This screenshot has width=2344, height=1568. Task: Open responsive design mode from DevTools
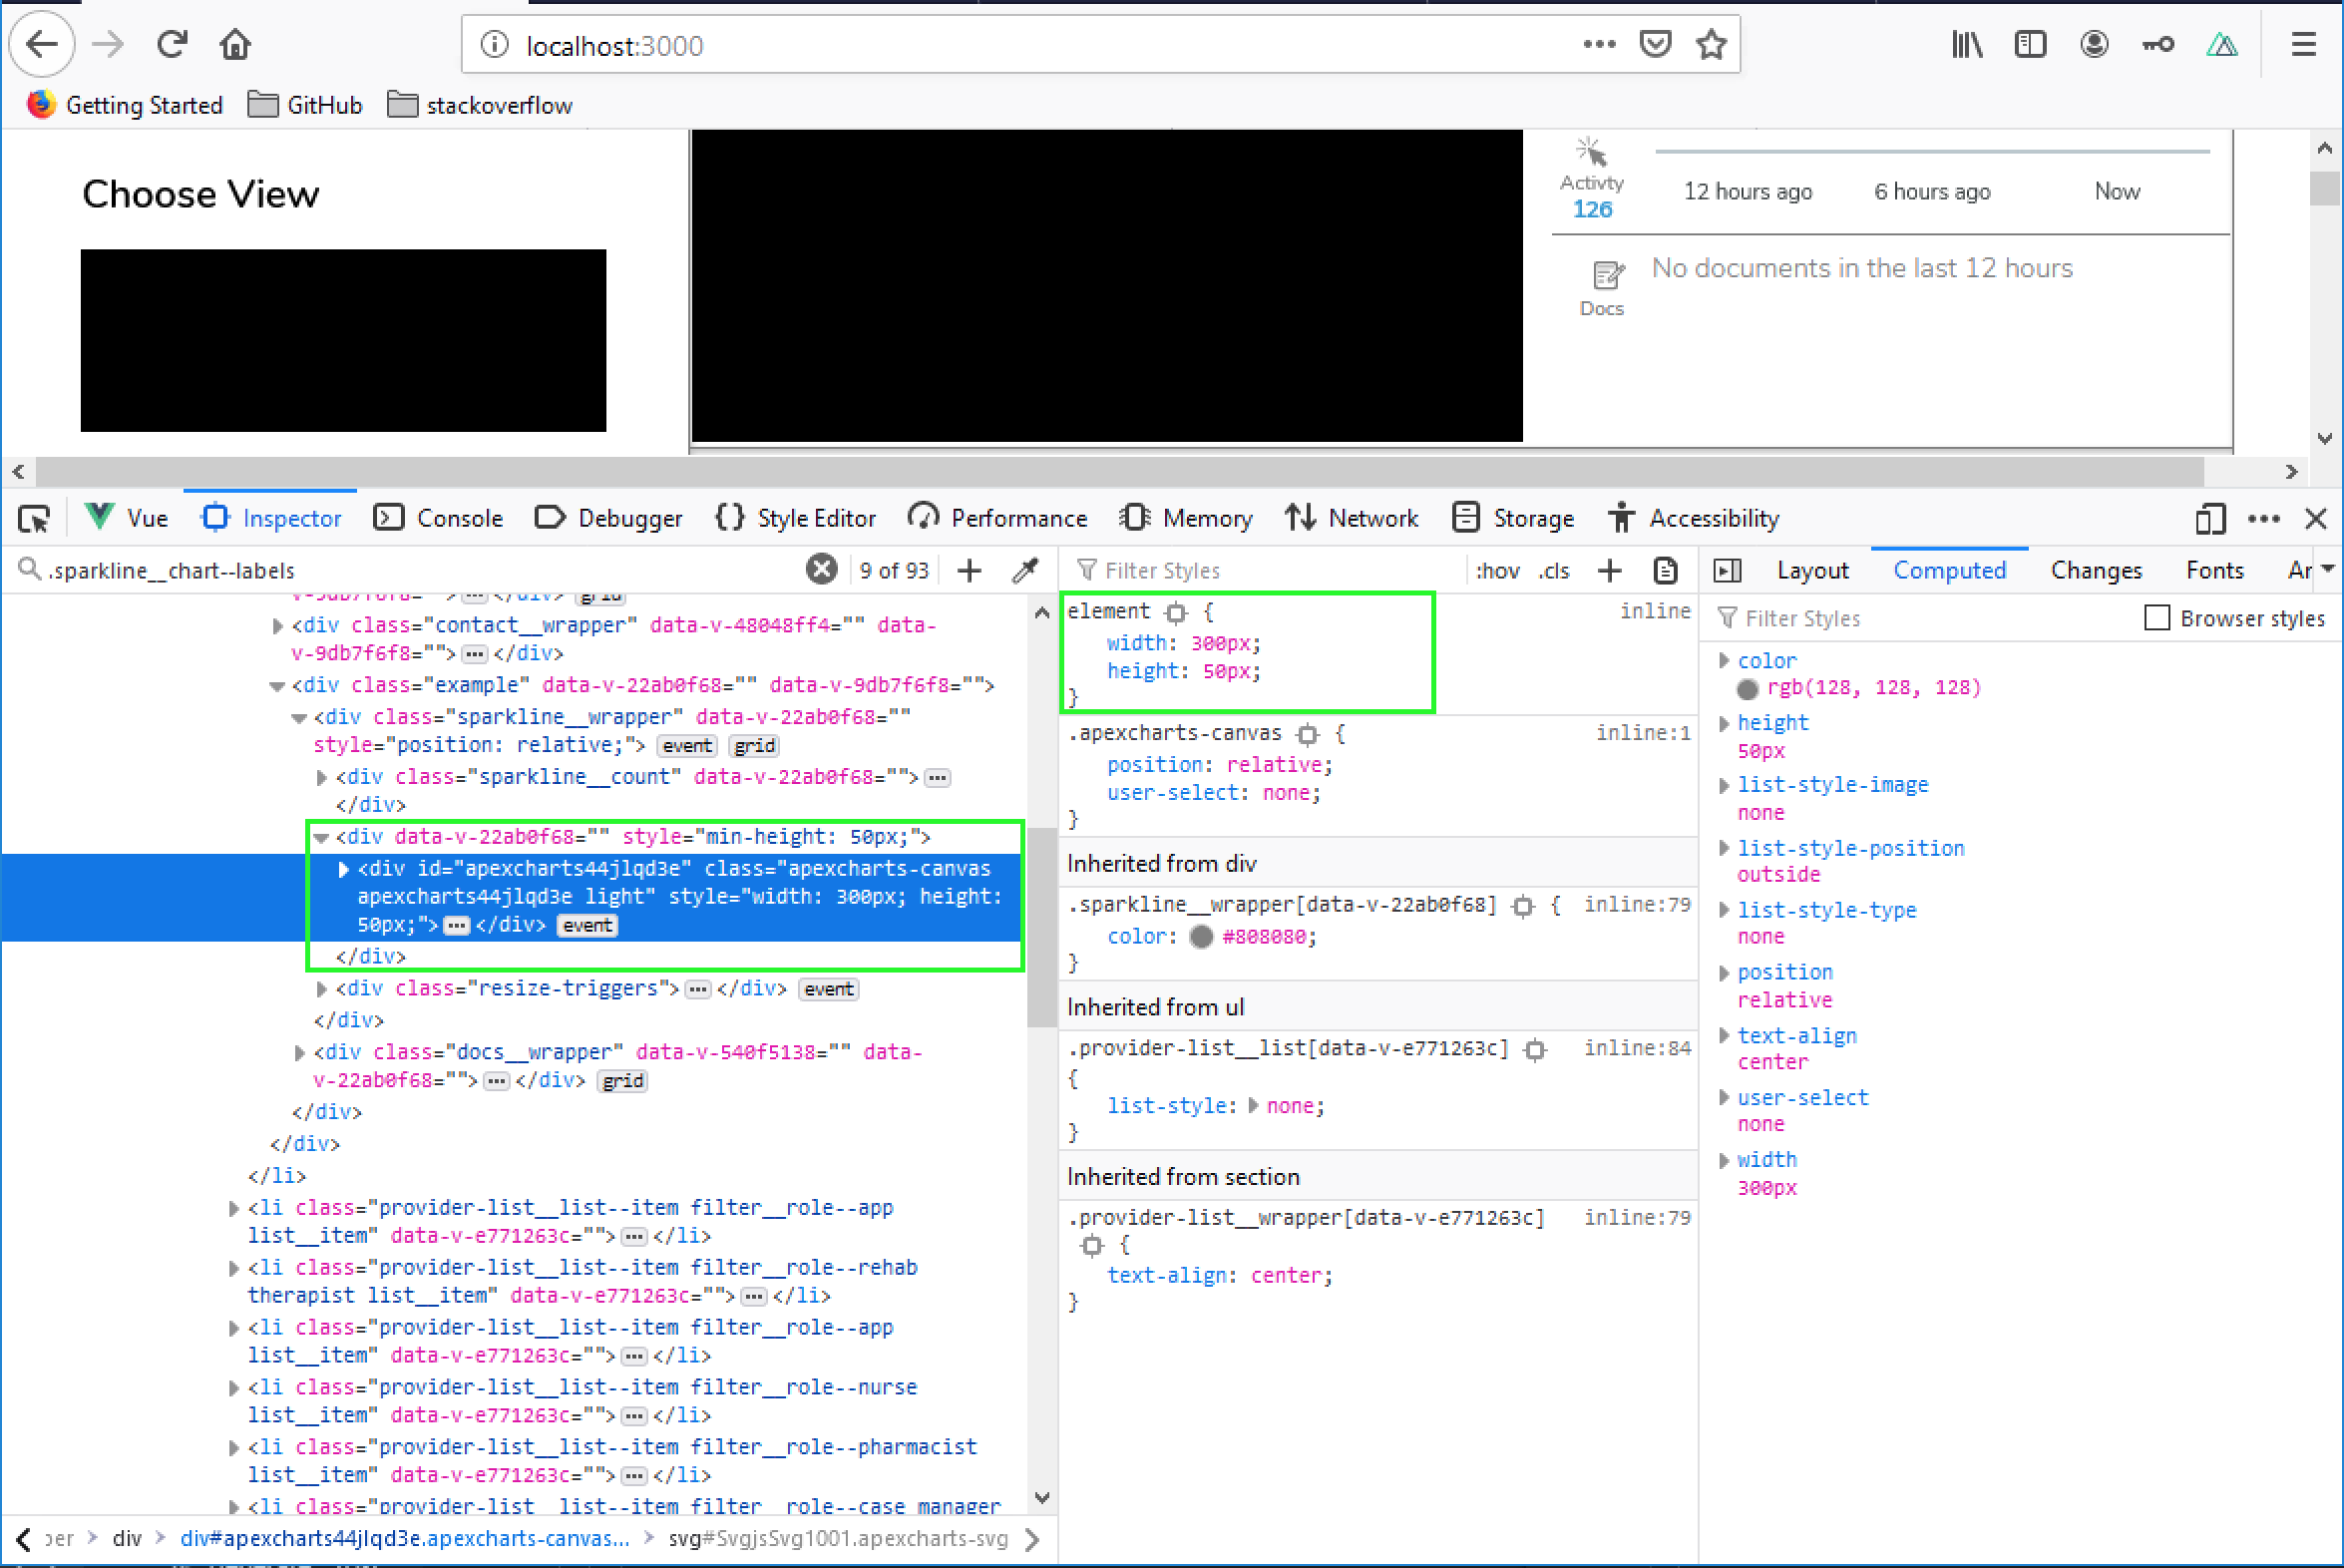tap(2210, 518)
